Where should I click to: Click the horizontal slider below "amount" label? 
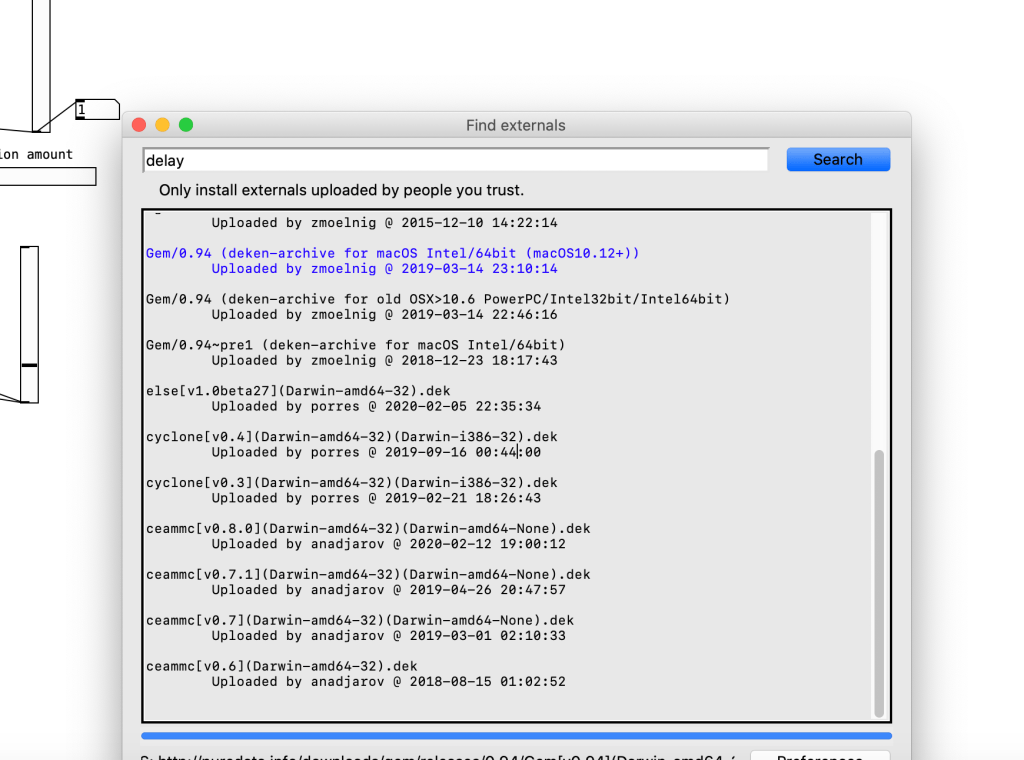pyautogui.click(x=47, y=177)
